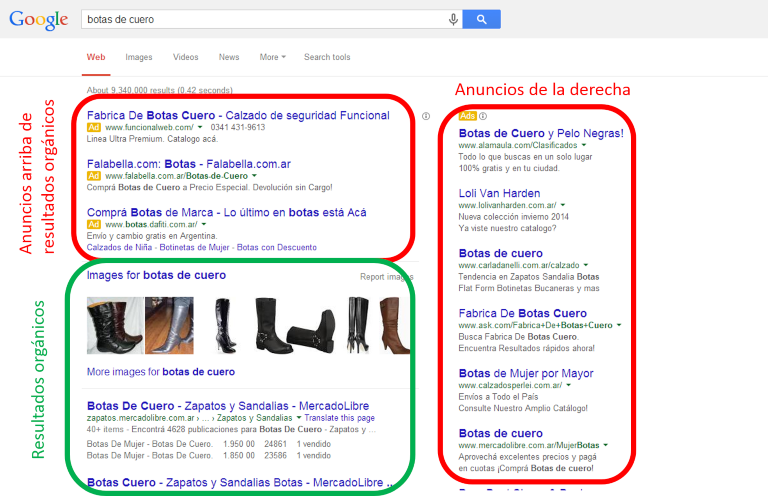The image size is (768, 496).
Task: Expand arrow after zapatos.mercadolibre.com.ar breadcrumb
Action: point(298,418)
